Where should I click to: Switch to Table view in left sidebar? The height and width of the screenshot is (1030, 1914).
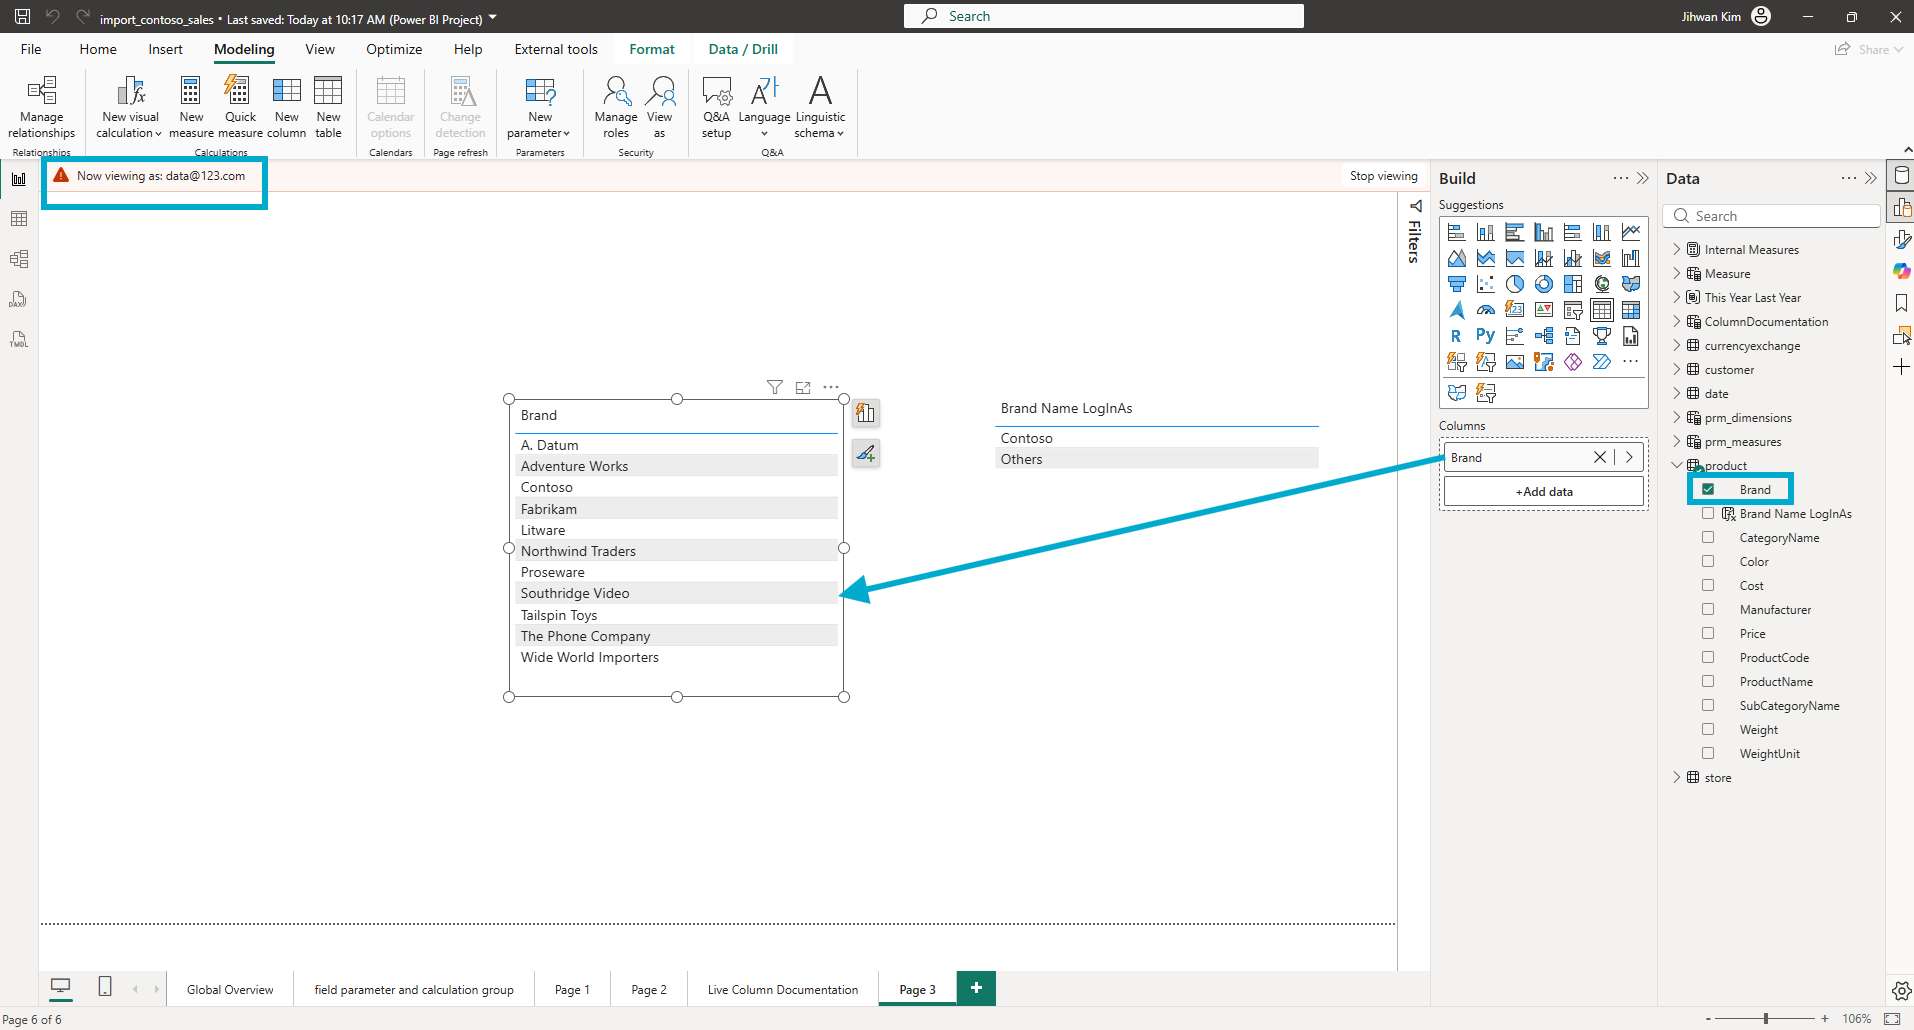tap(19, 219)
